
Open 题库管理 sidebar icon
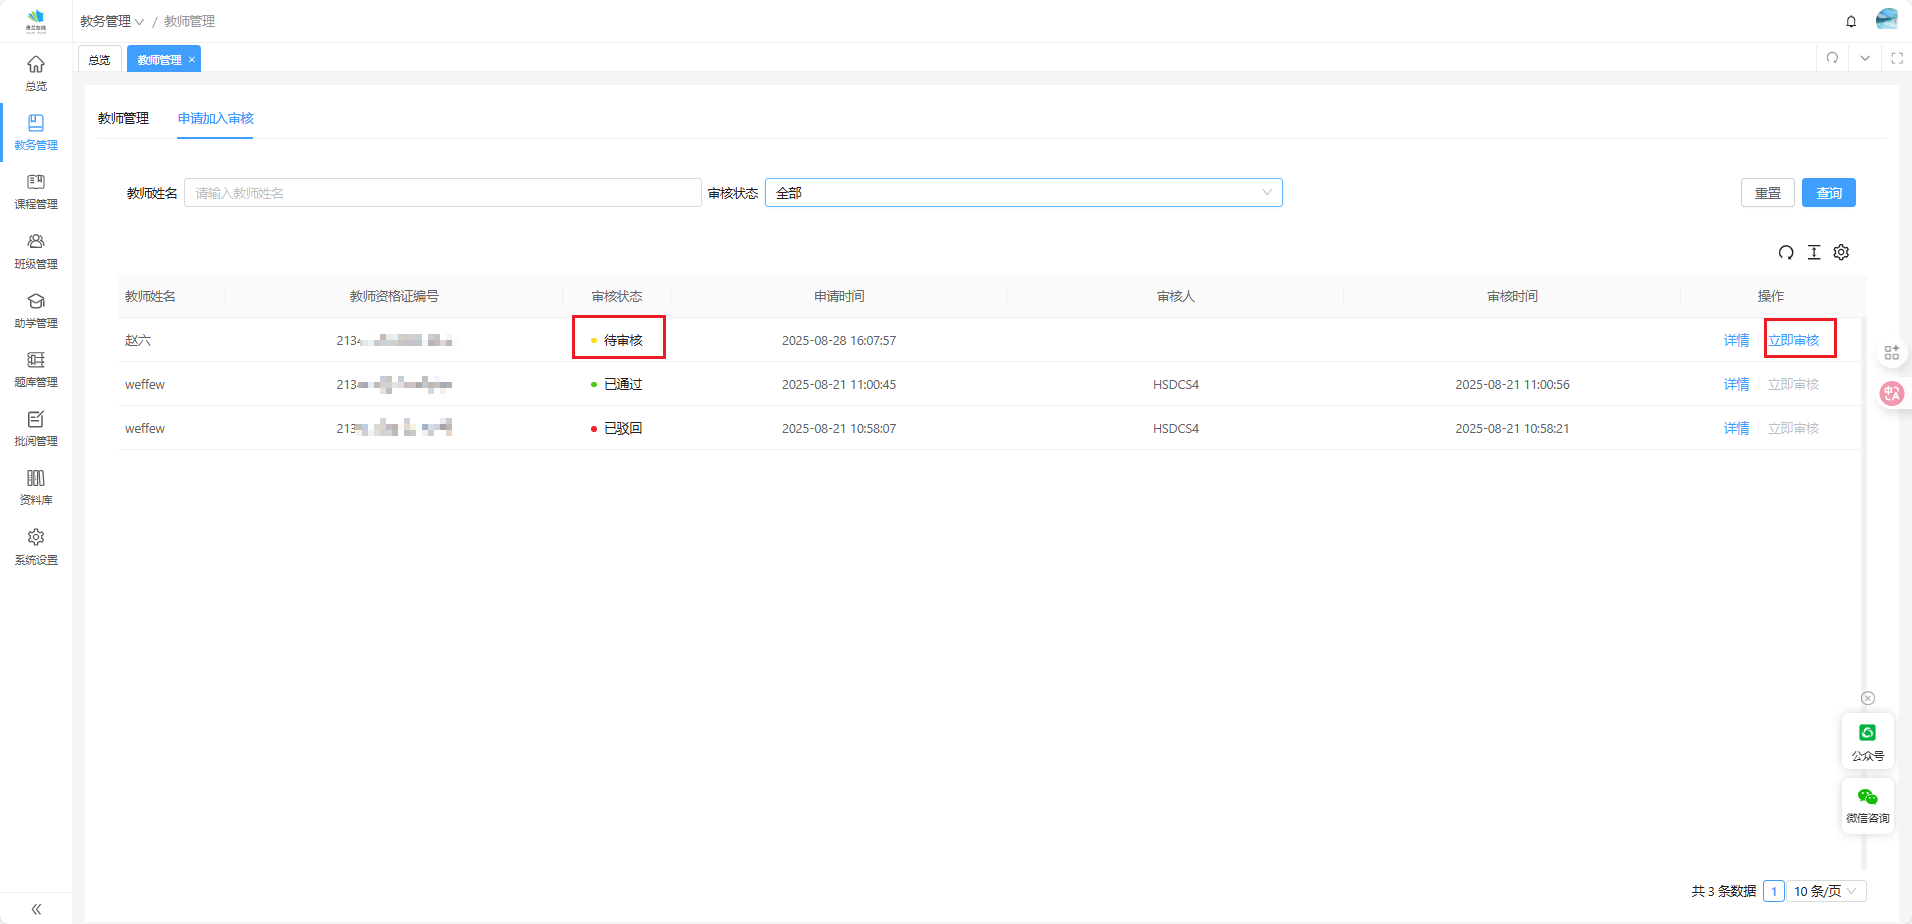[36, 369]
